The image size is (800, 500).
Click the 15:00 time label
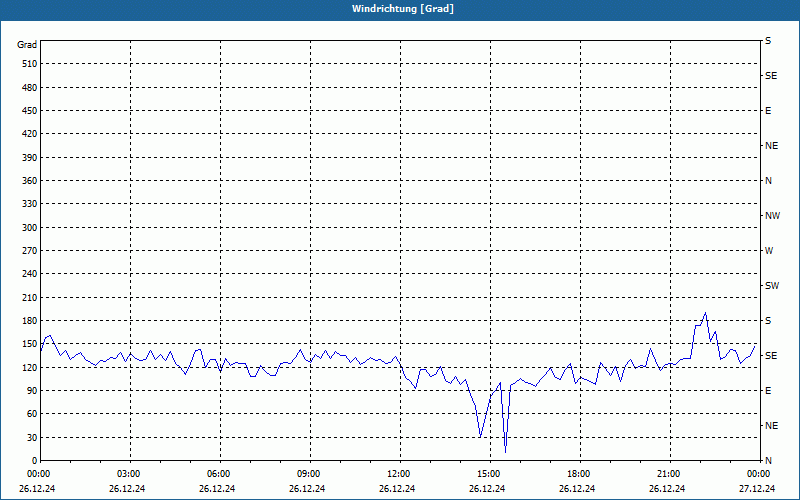pyautogui.click(x=490, y=474)
